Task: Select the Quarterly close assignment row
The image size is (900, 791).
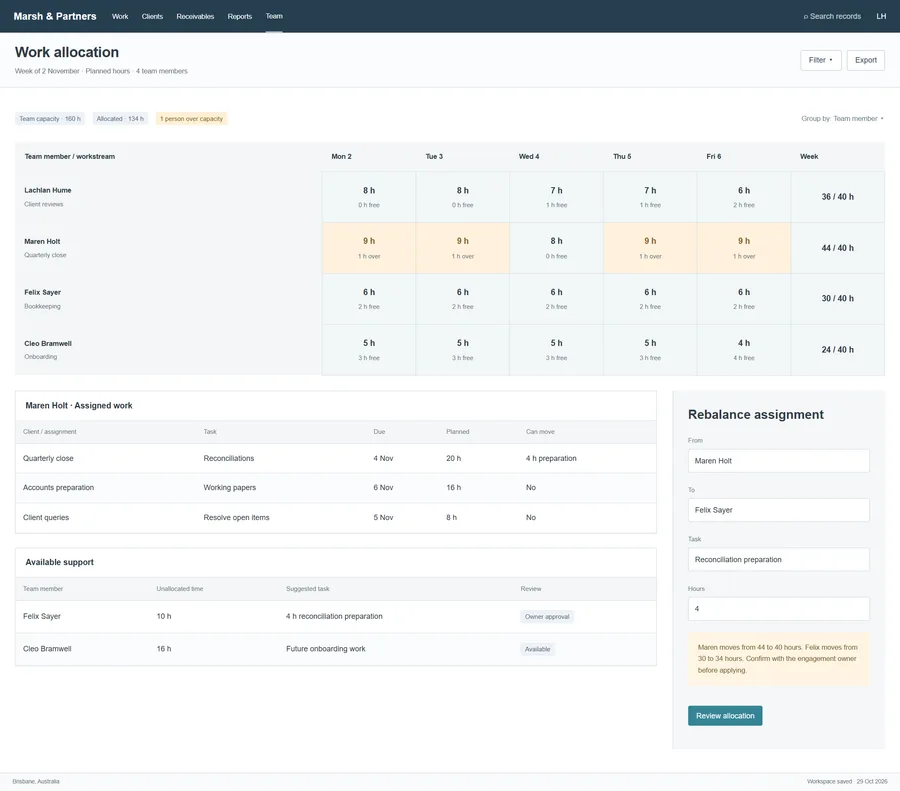Action: (336, 458)
